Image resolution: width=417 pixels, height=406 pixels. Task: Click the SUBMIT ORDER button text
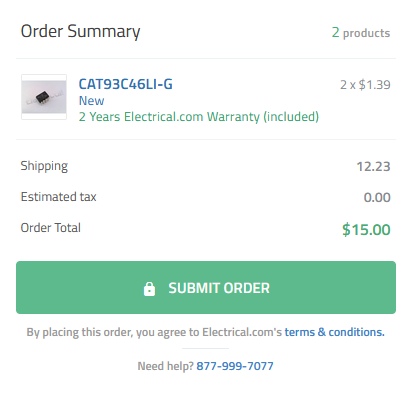click(x=219, y=288)
